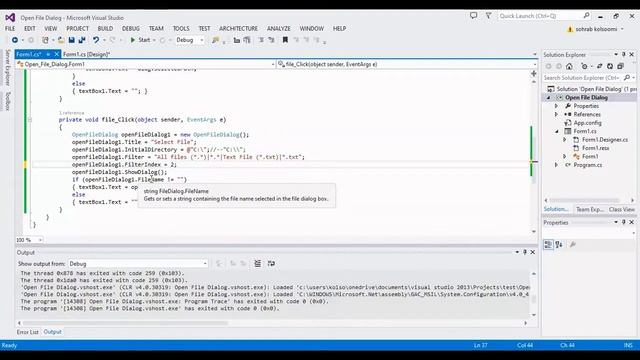This screenshot has height=360, width=640.
Task: Toggle the pin on the Form1.cs tab
Action: point(48,54)
